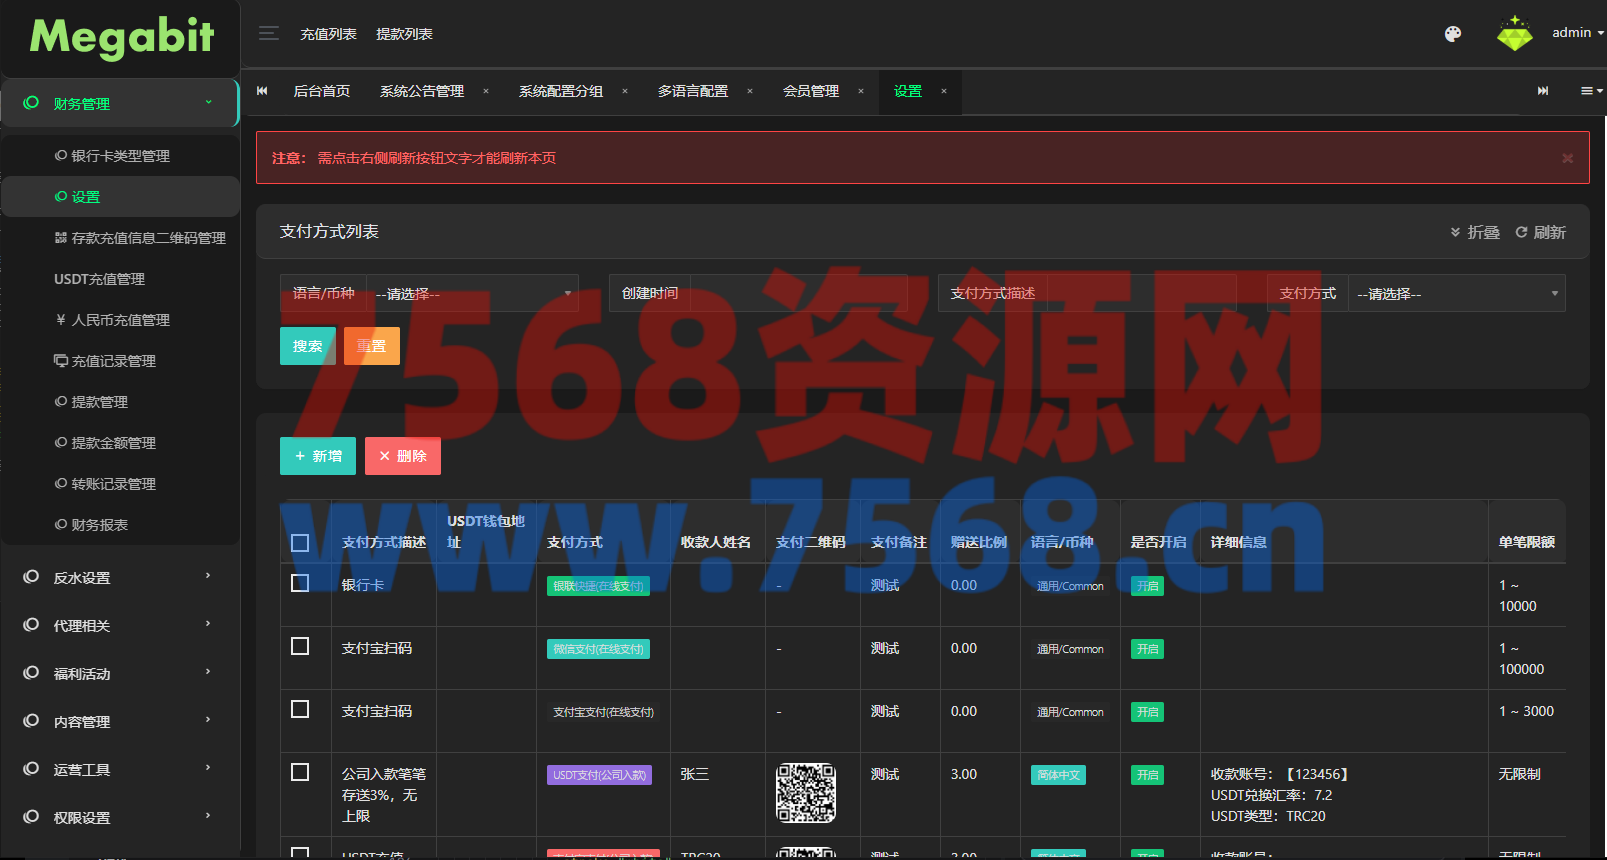
Task: Click the diamond avatar icon
Action: tap(1514, 34)
